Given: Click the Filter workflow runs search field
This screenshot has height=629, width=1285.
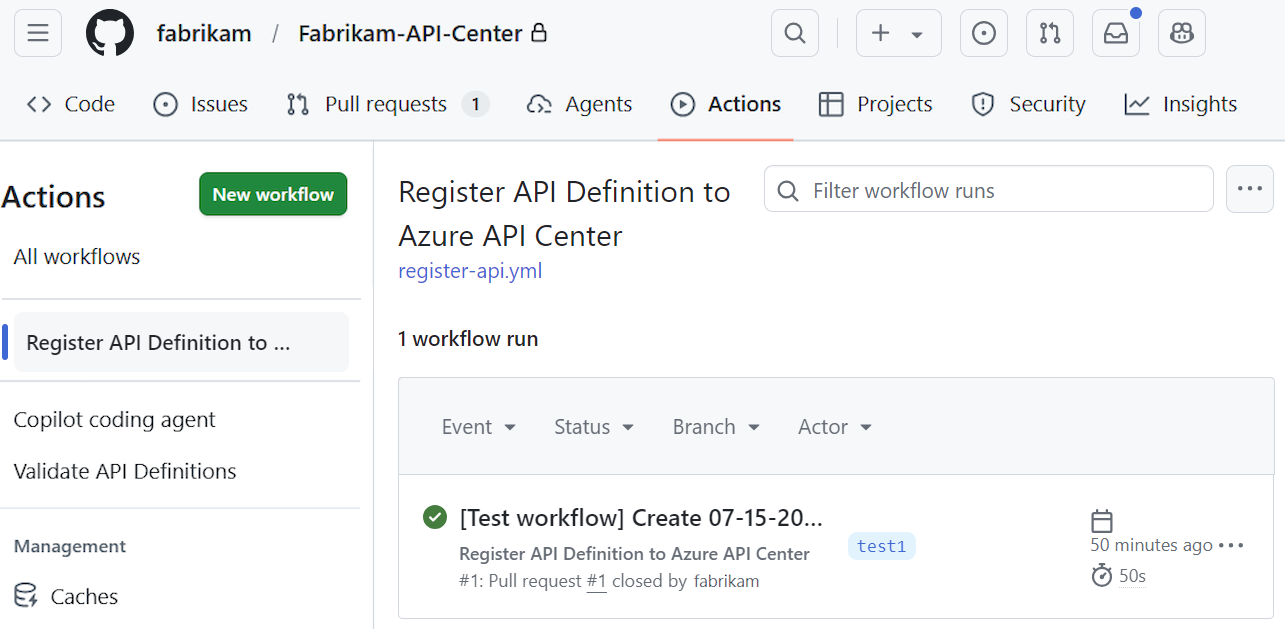Looking at the screenshot, I should click(x=988, y=189).
